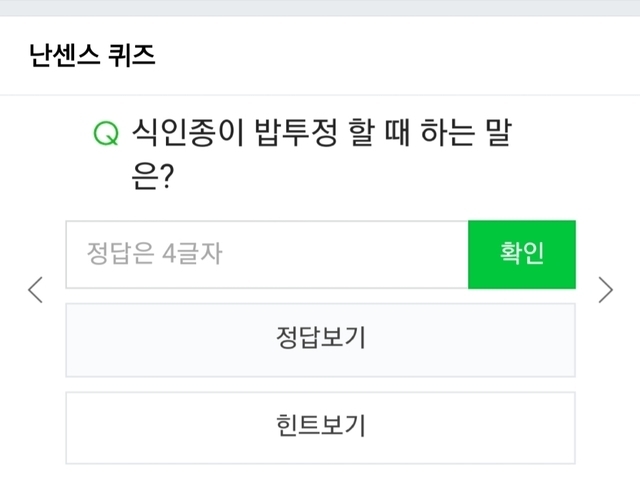
Task: Submit the answer using 확인
Action: [x=521, y=254]
